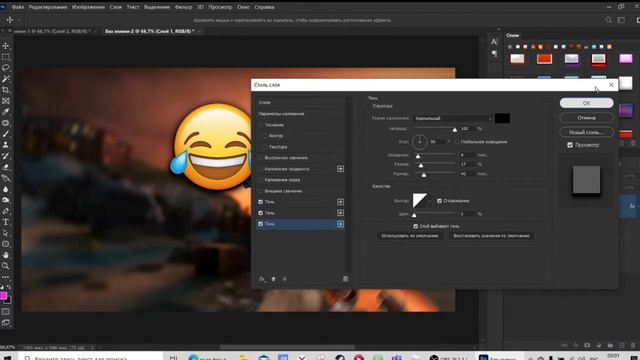
Task: Select the Path Selection tool
Action: (x=6, y=233)
